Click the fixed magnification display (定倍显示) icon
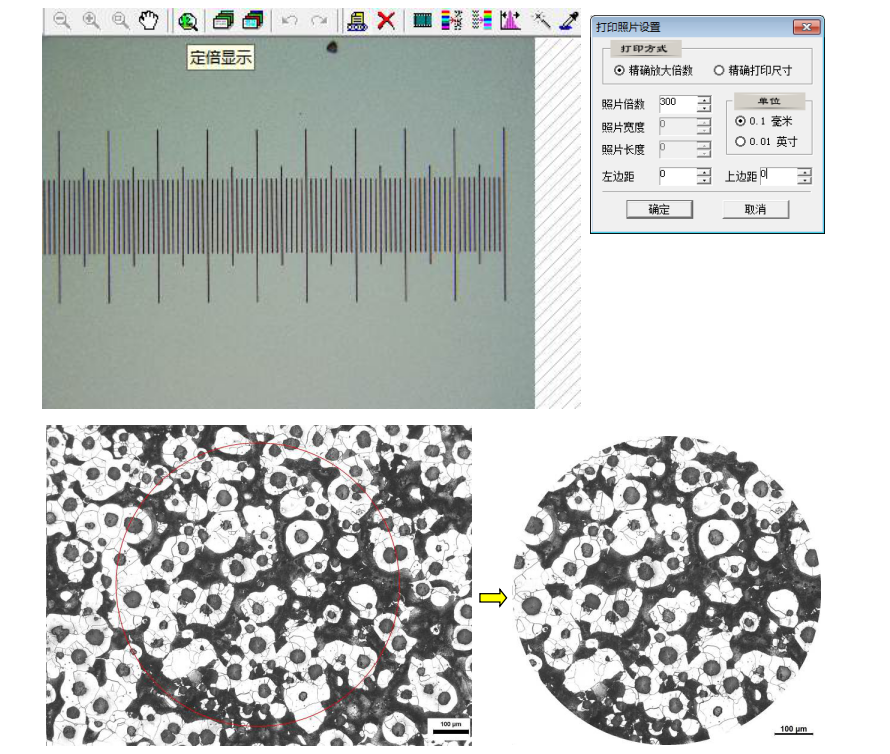890x754 pixels. click(x=188, y=20)
